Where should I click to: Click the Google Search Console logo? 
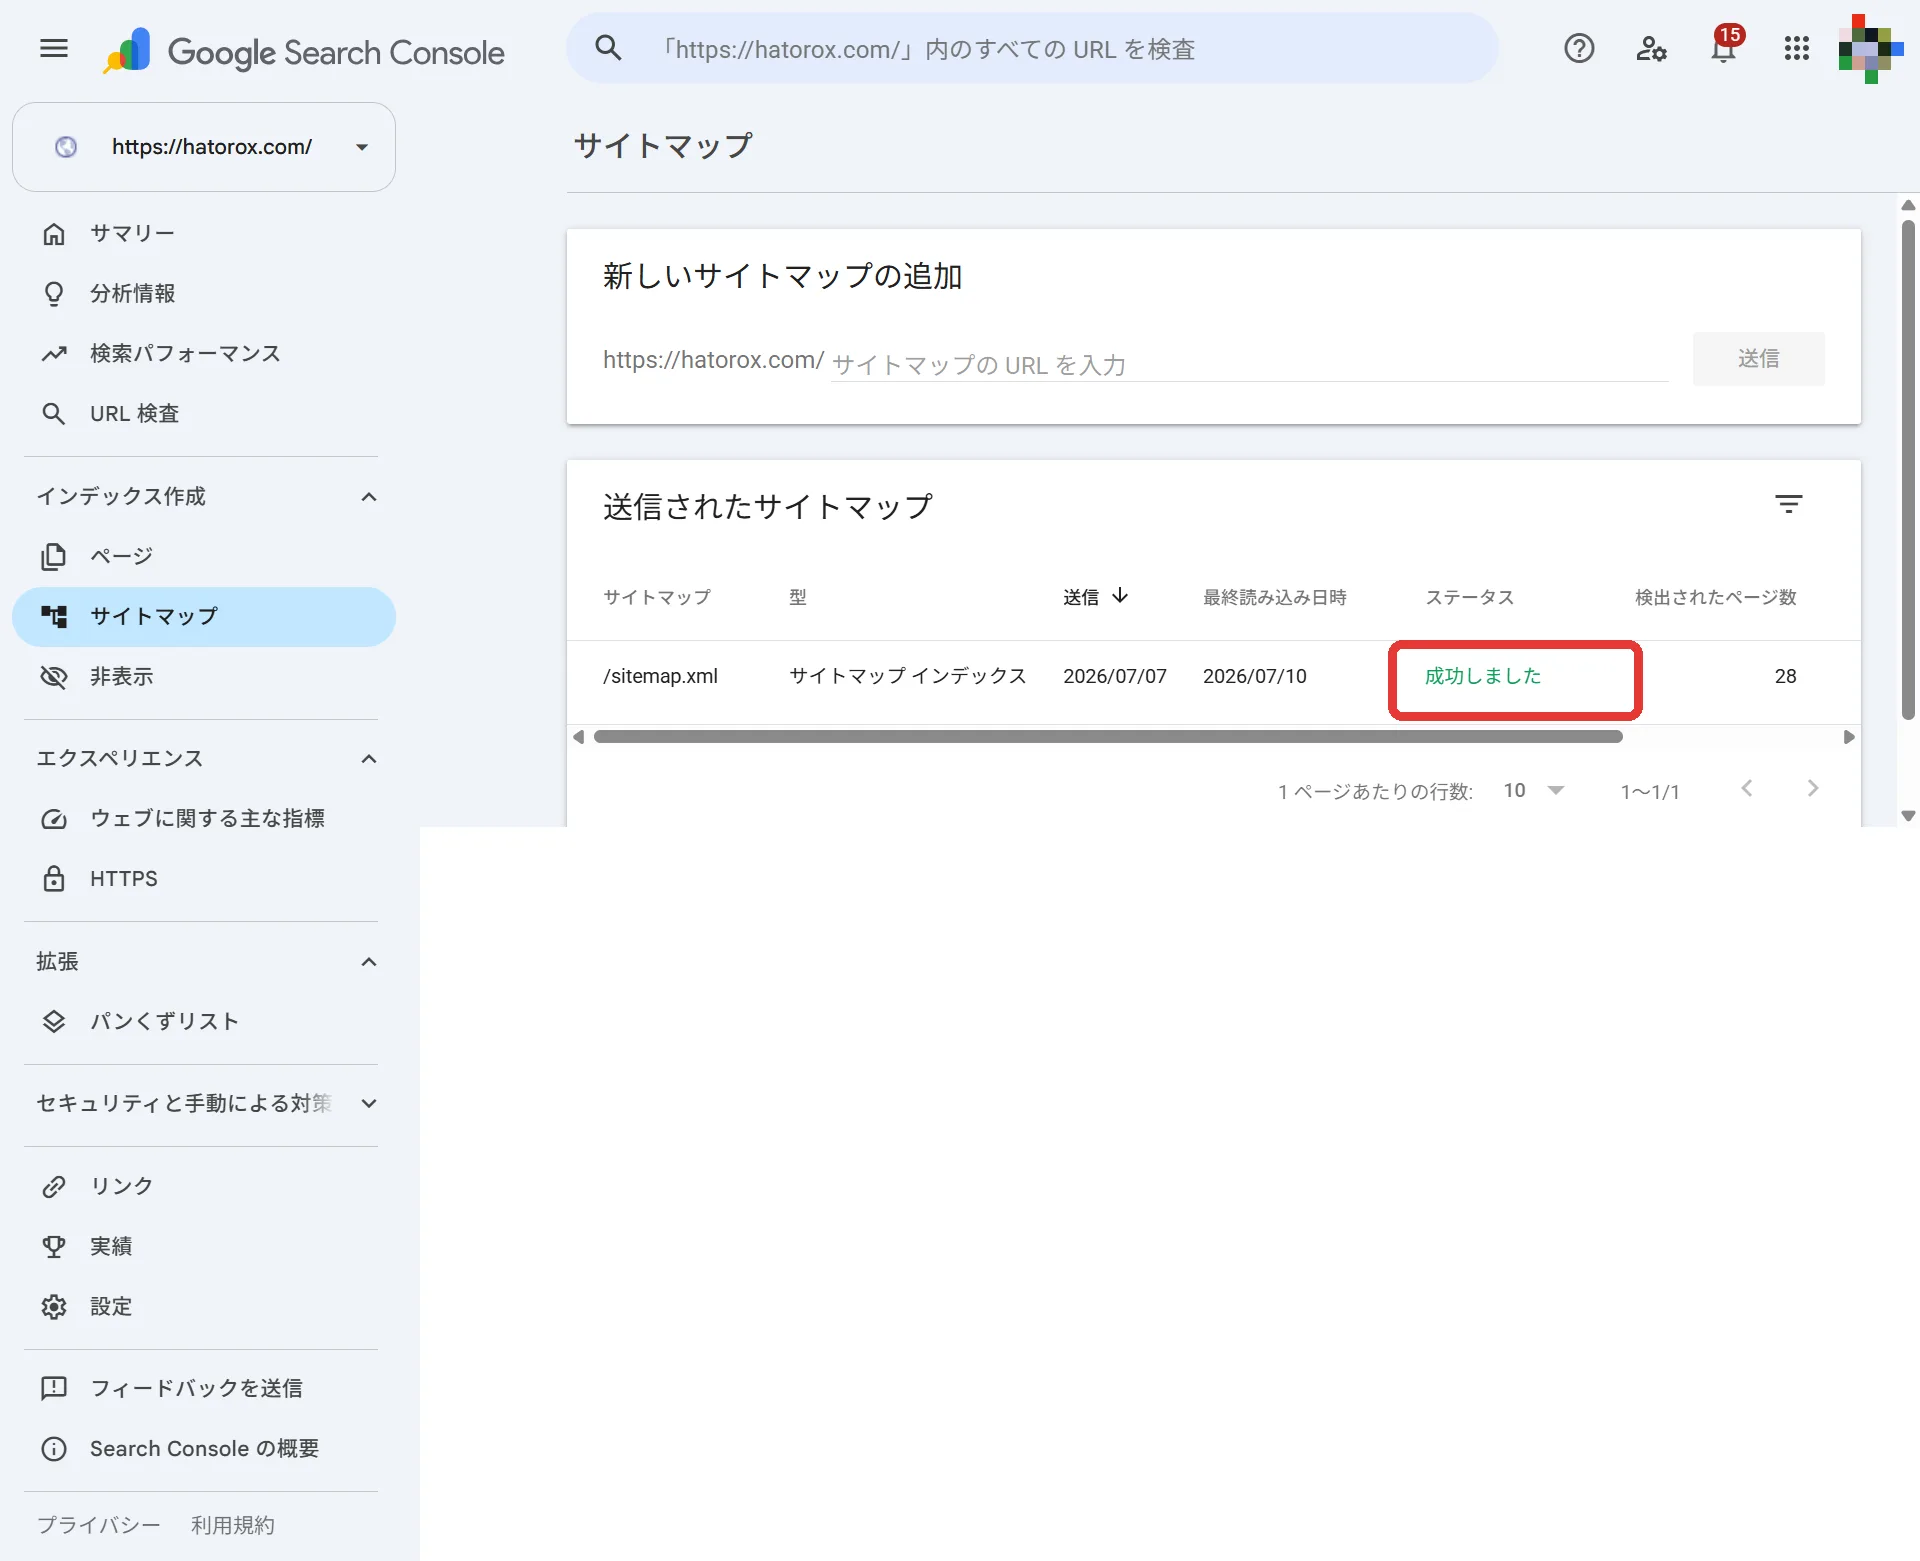point(305,51)
